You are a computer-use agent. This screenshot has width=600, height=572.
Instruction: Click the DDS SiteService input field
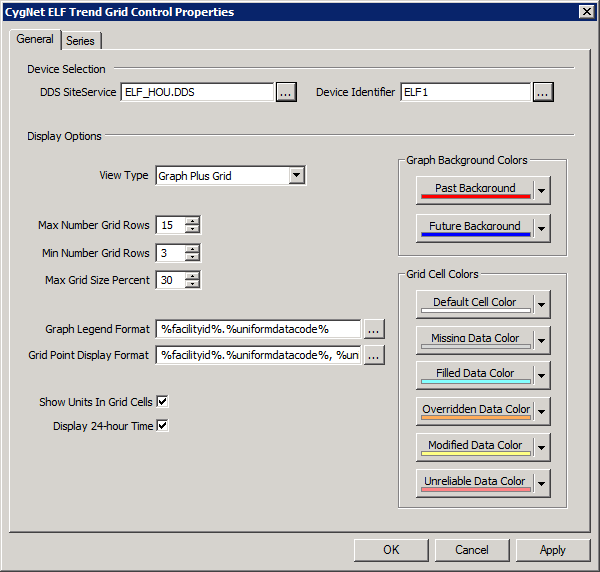click(x=197, y=92)
